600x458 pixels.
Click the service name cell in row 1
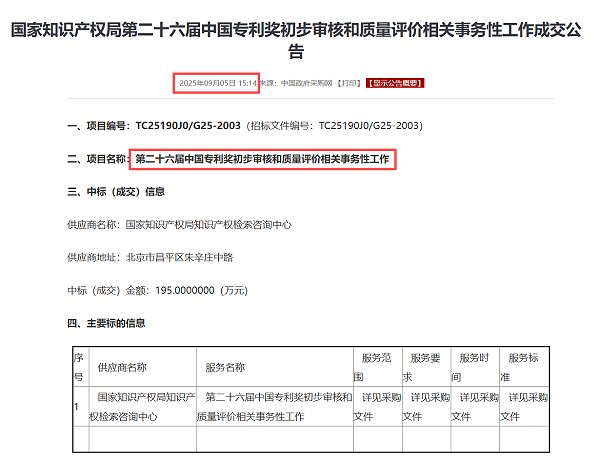(x=273, y=406)
